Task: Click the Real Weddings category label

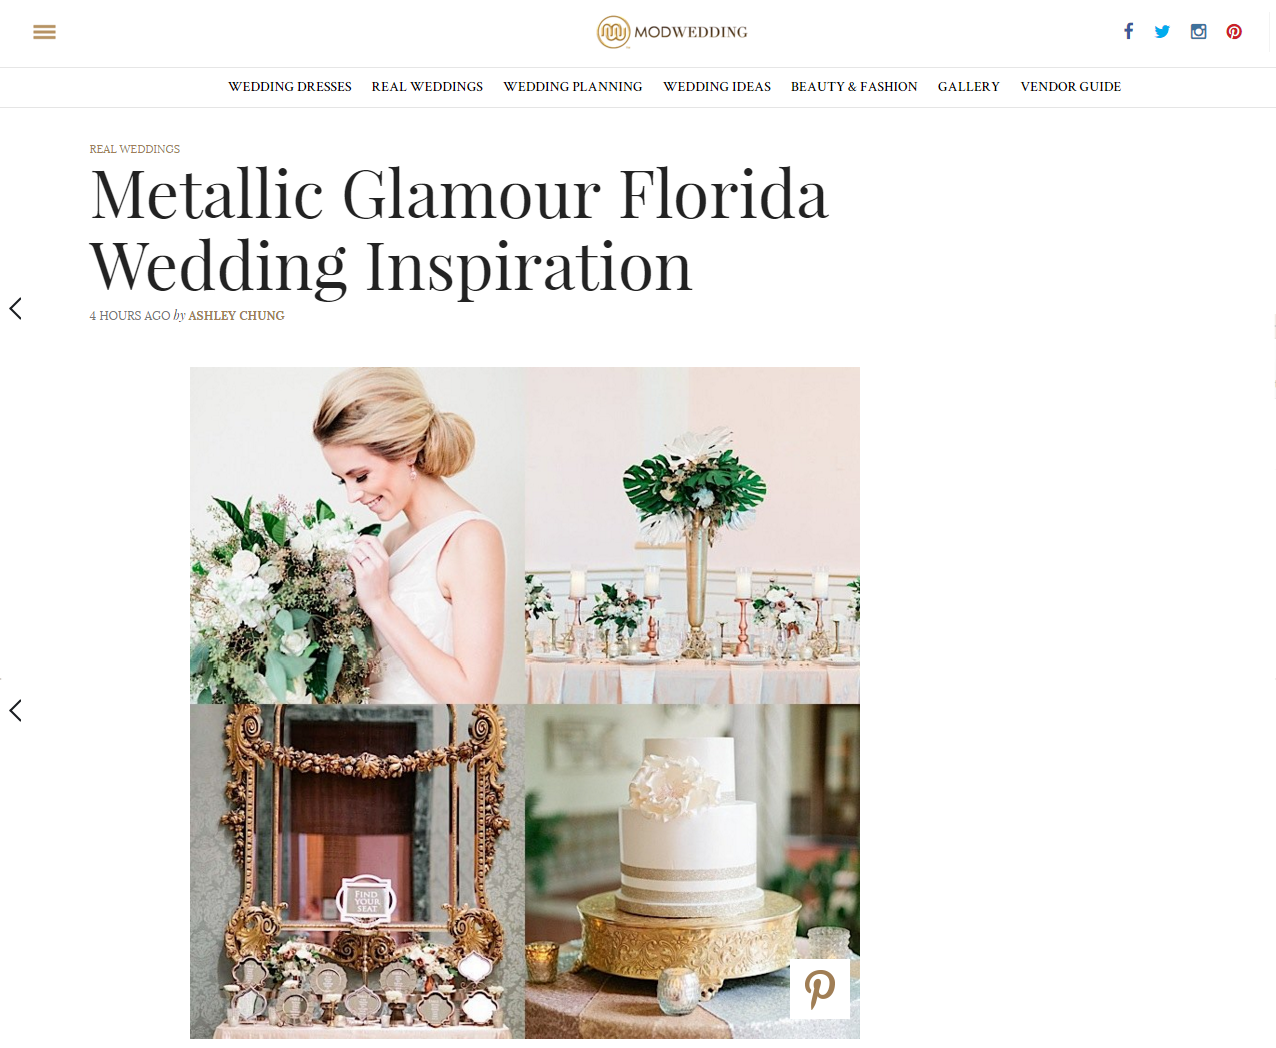Action: click(x=135, y=149)
